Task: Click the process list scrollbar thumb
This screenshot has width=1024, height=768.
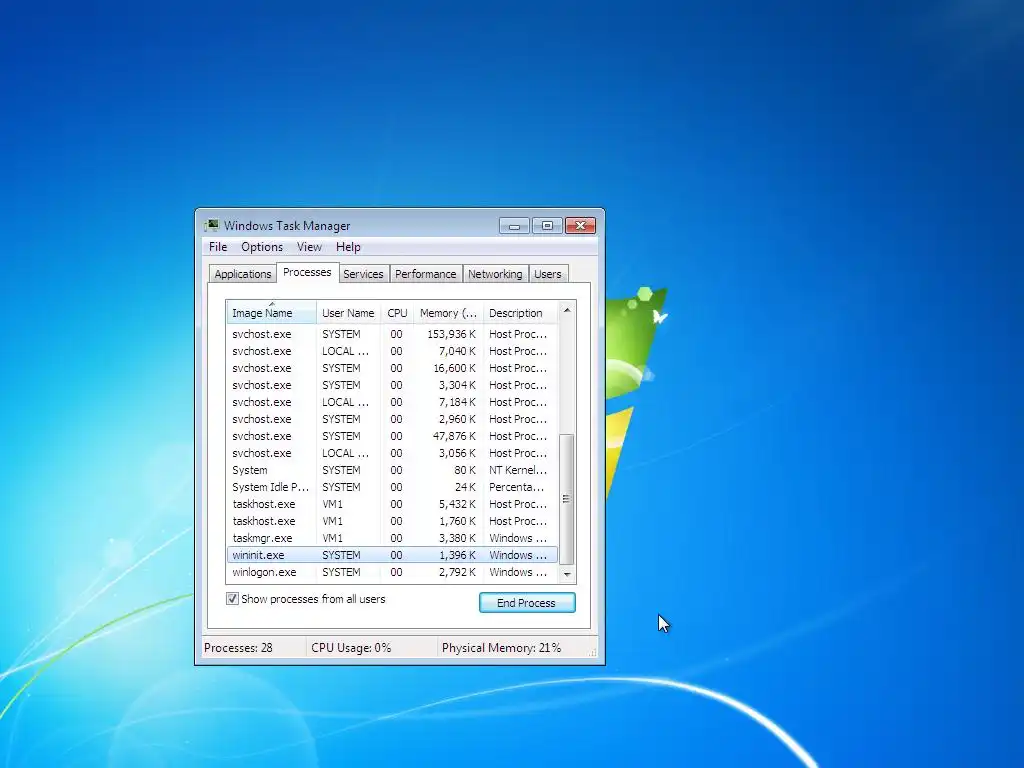Action: [567, 499]
